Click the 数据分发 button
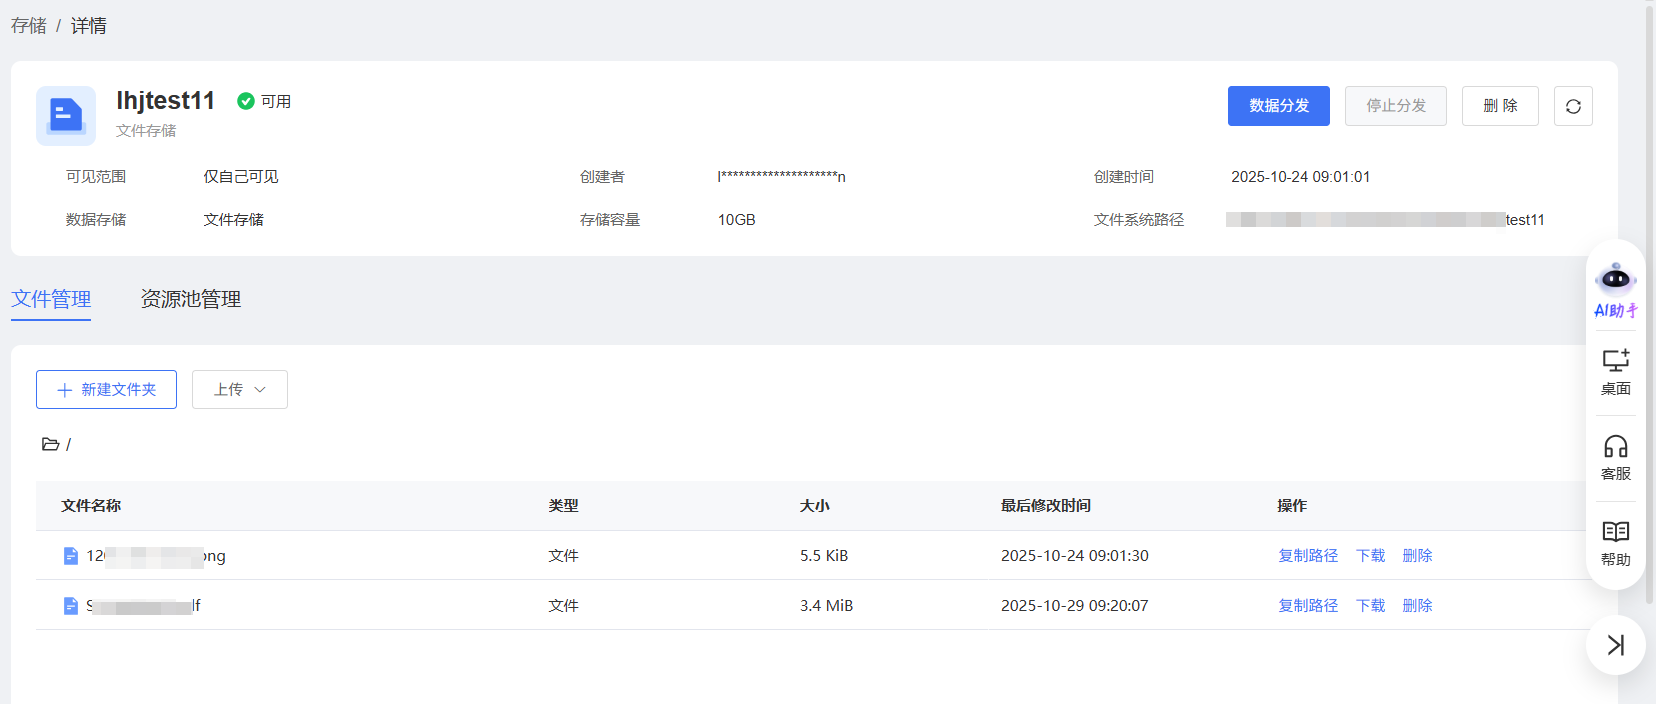 coord(1278,106)
